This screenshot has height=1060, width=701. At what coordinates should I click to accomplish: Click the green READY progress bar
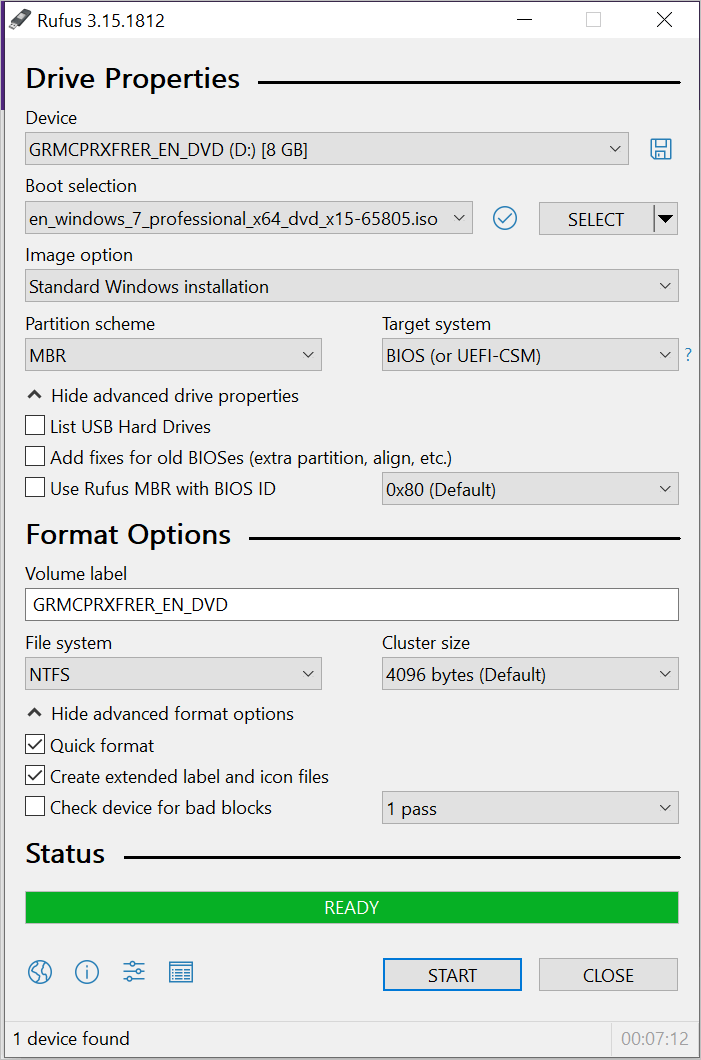coord(351,907)
